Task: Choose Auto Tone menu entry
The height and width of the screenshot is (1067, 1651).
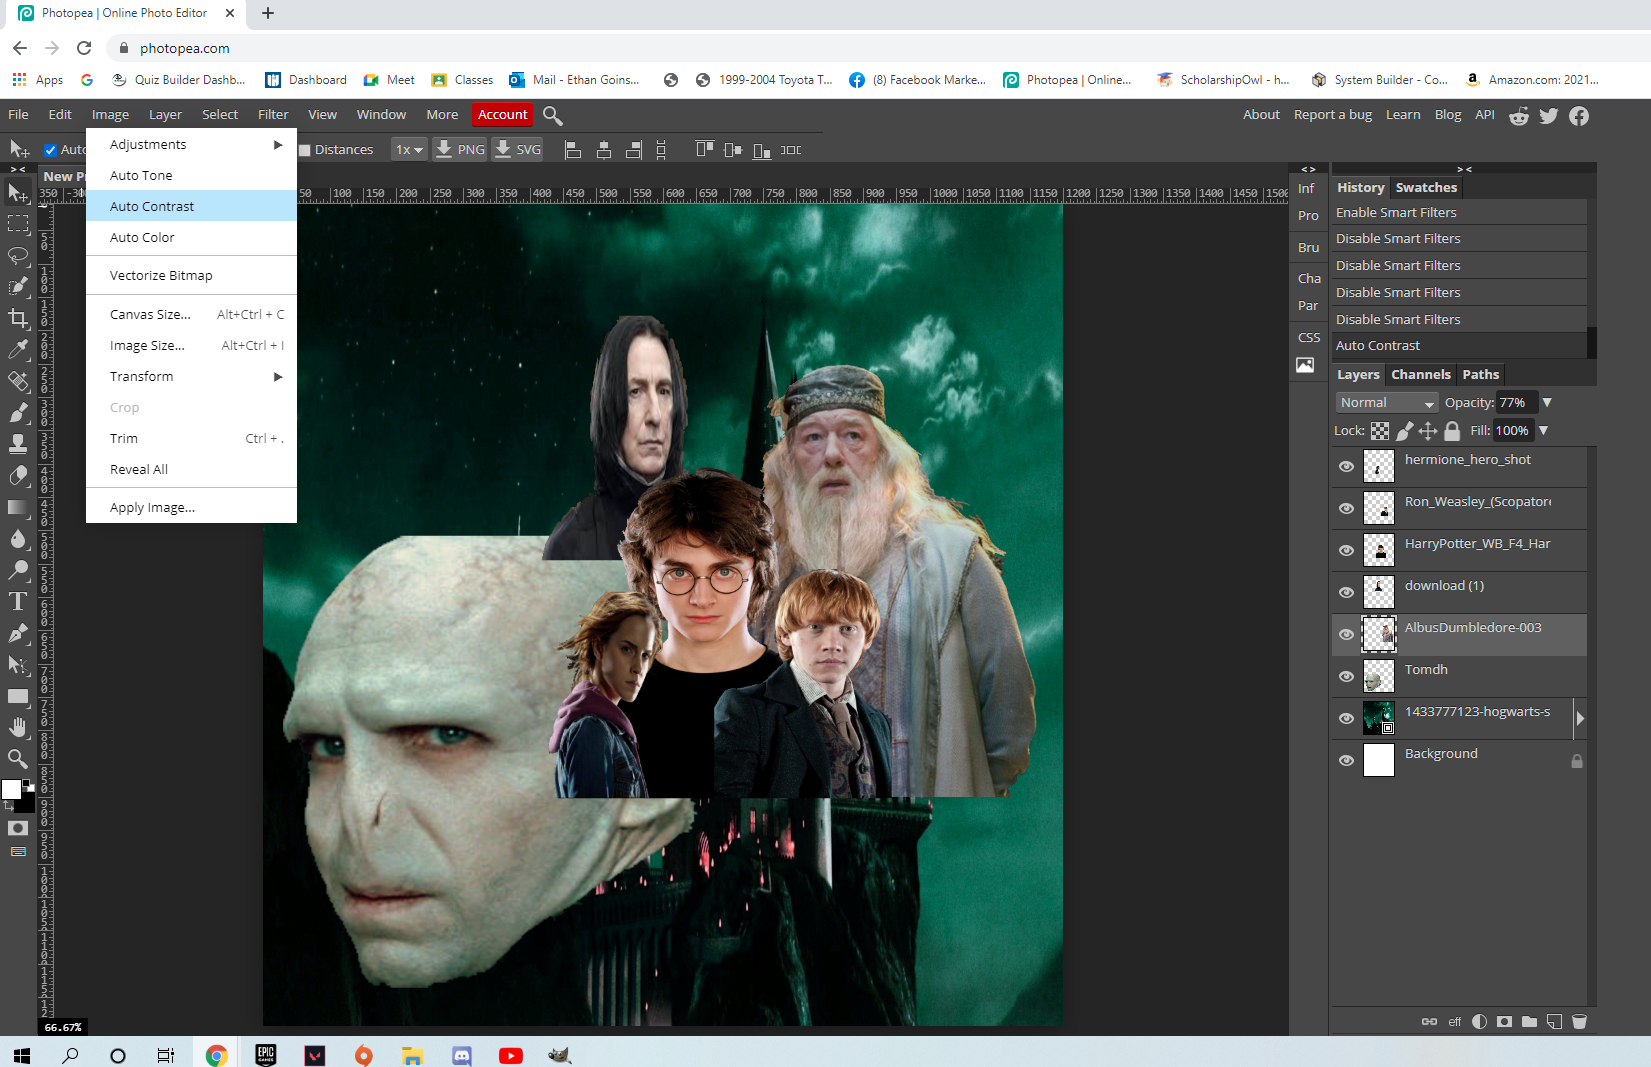Action: tap(191, 175)
